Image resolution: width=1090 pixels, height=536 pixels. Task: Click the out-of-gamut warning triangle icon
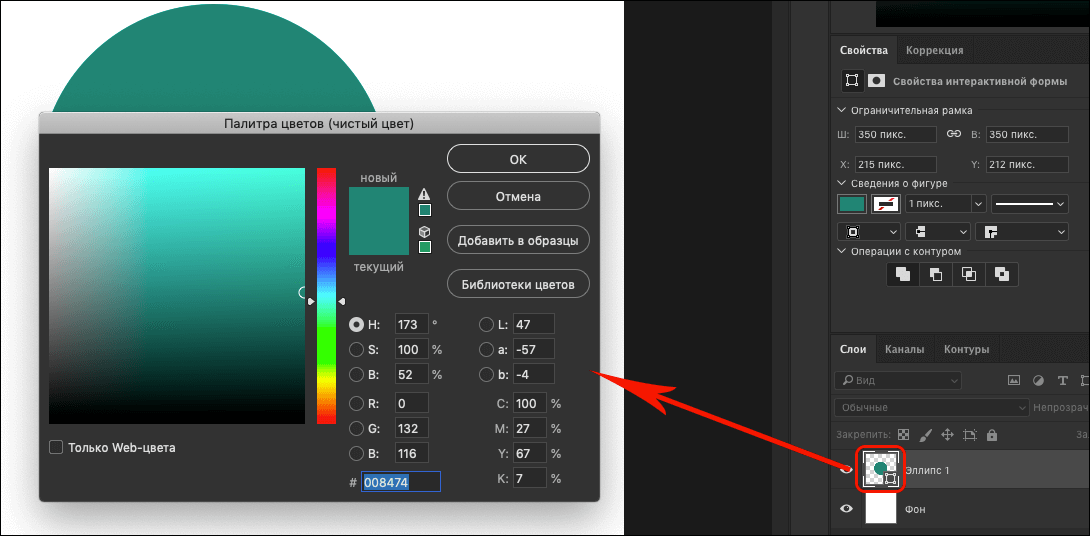[x=424, y=194]
